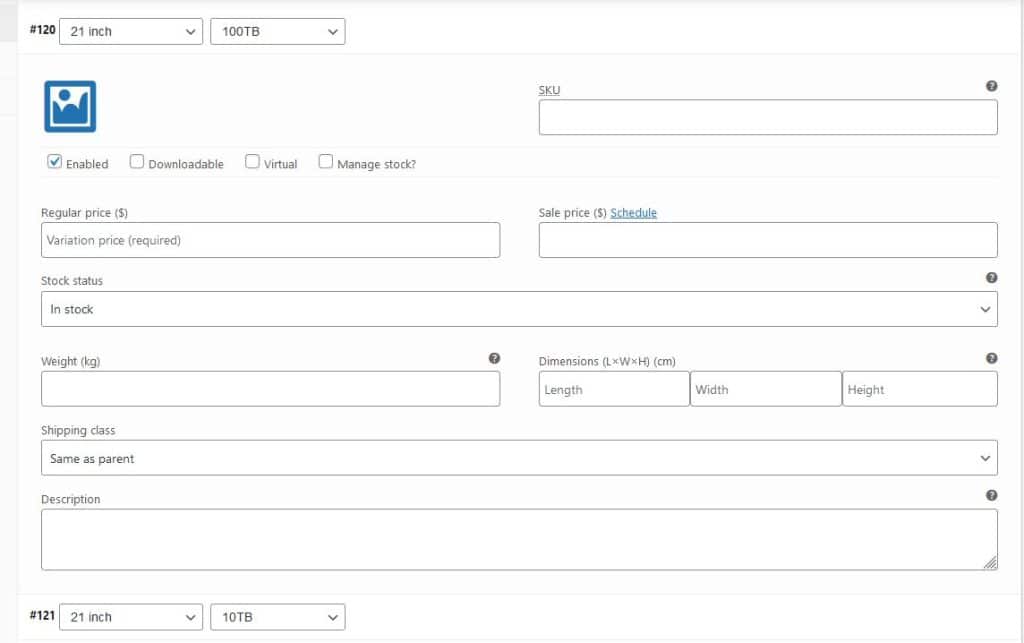Click the Description help icon
The height and width of the screenshot is (643, 1024).
(x=992, y=494)
